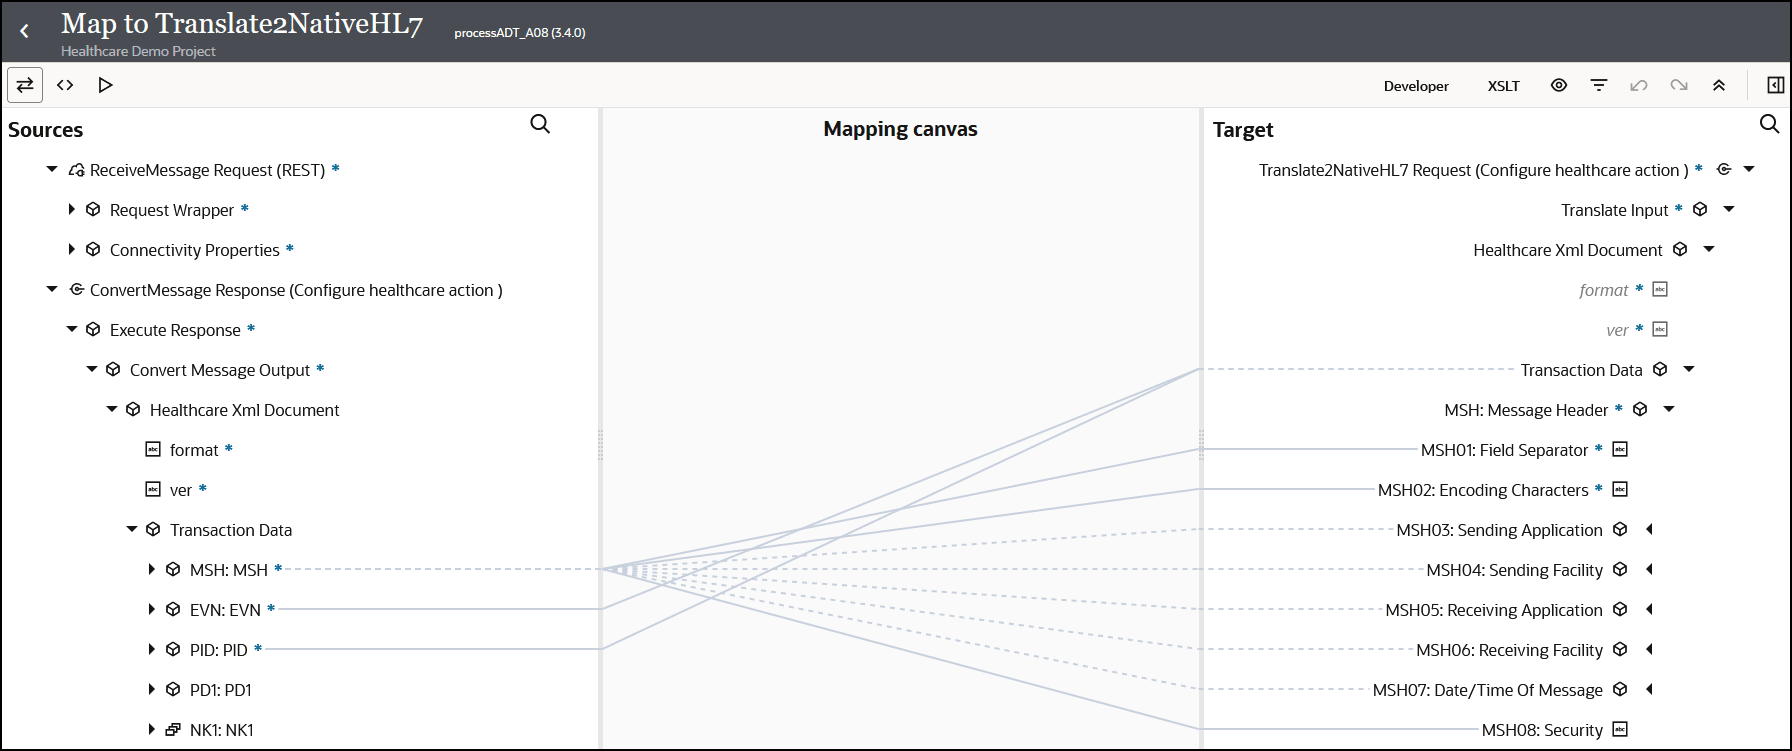
Task: Search in the Target panel
Action: tap(1769, 124)
